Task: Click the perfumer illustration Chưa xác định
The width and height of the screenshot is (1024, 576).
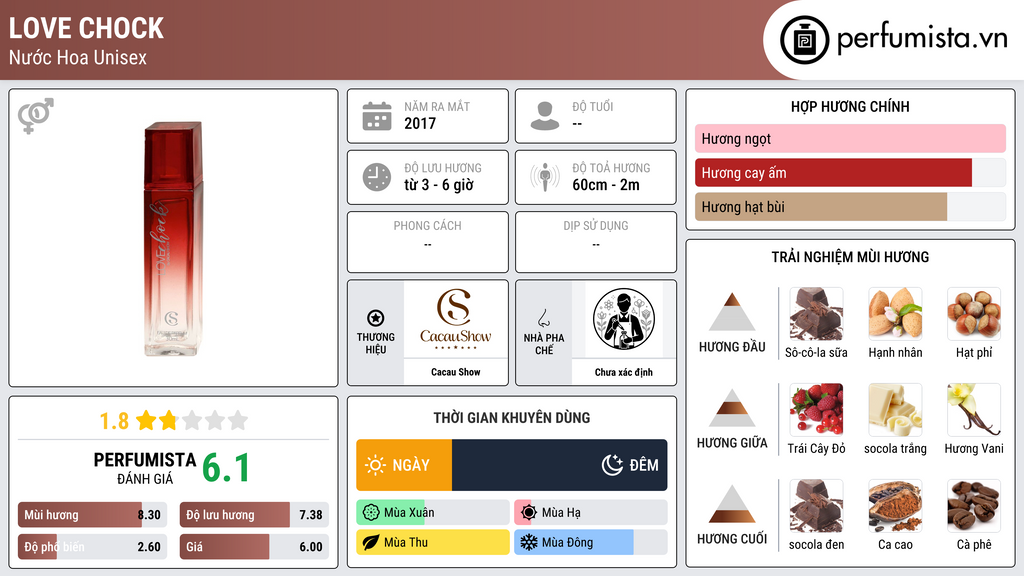Action: [x=624, y=319]
